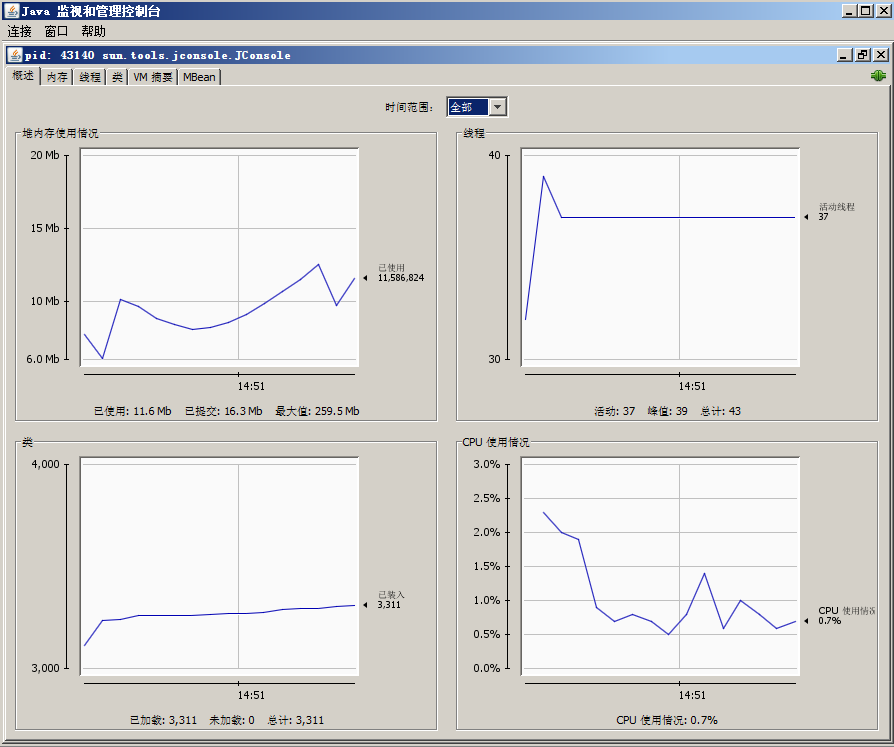Click the Java icon of the pid 43140 window
This screenshot has width=894, height=747.
click(15, 55)
